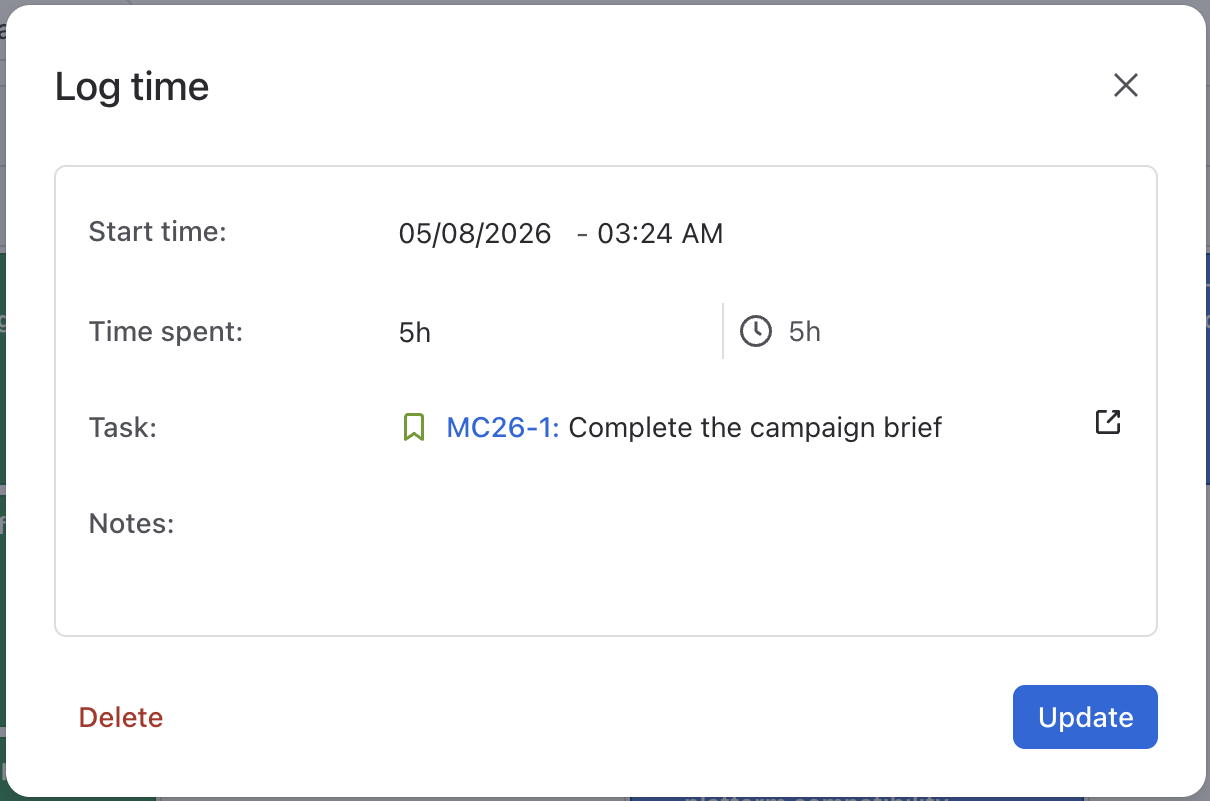This screenshot has width=1210, height=801.
Task: Focus the Time spent 5h input
Action: click(x=555, y=332)
